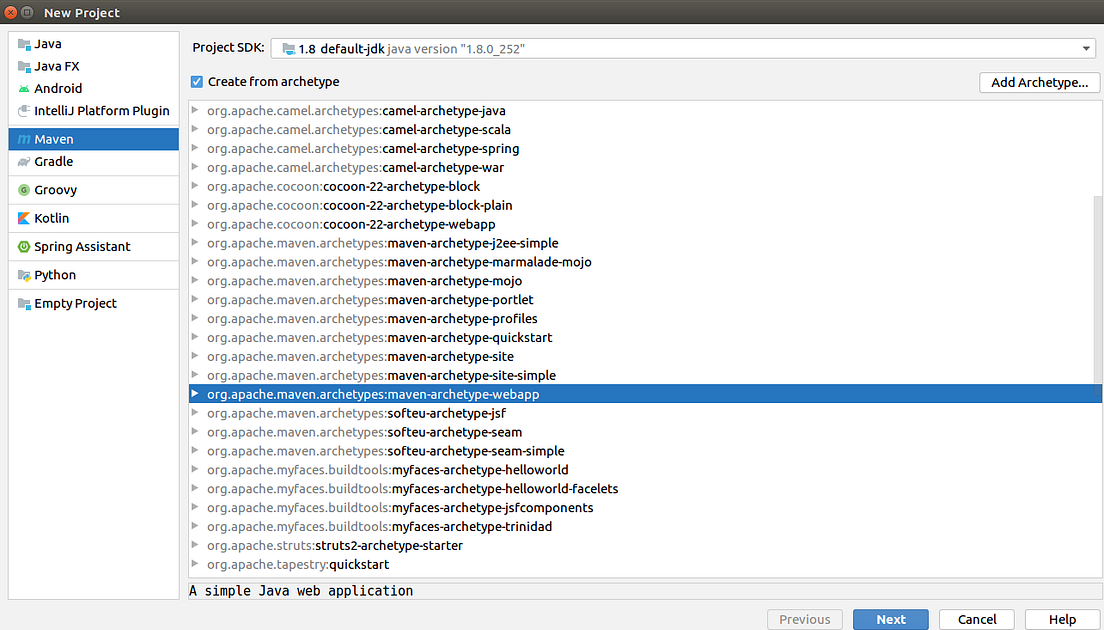This screenshot has height=630, width=1104.
Task: Click Next to proceed
Action: [890, 619]
